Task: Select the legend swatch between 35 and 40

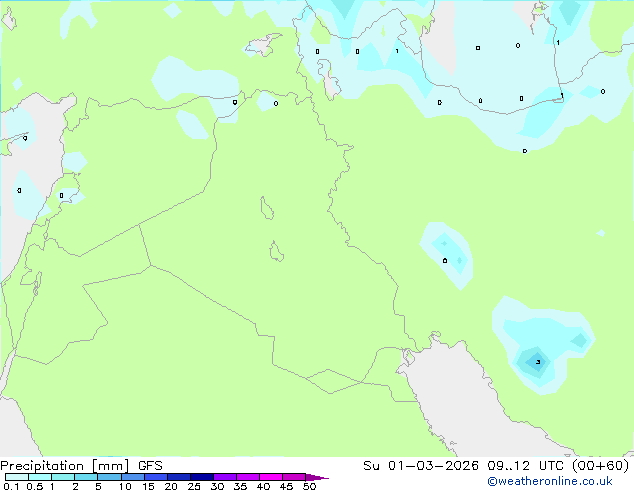Action: tap(248, 477)
